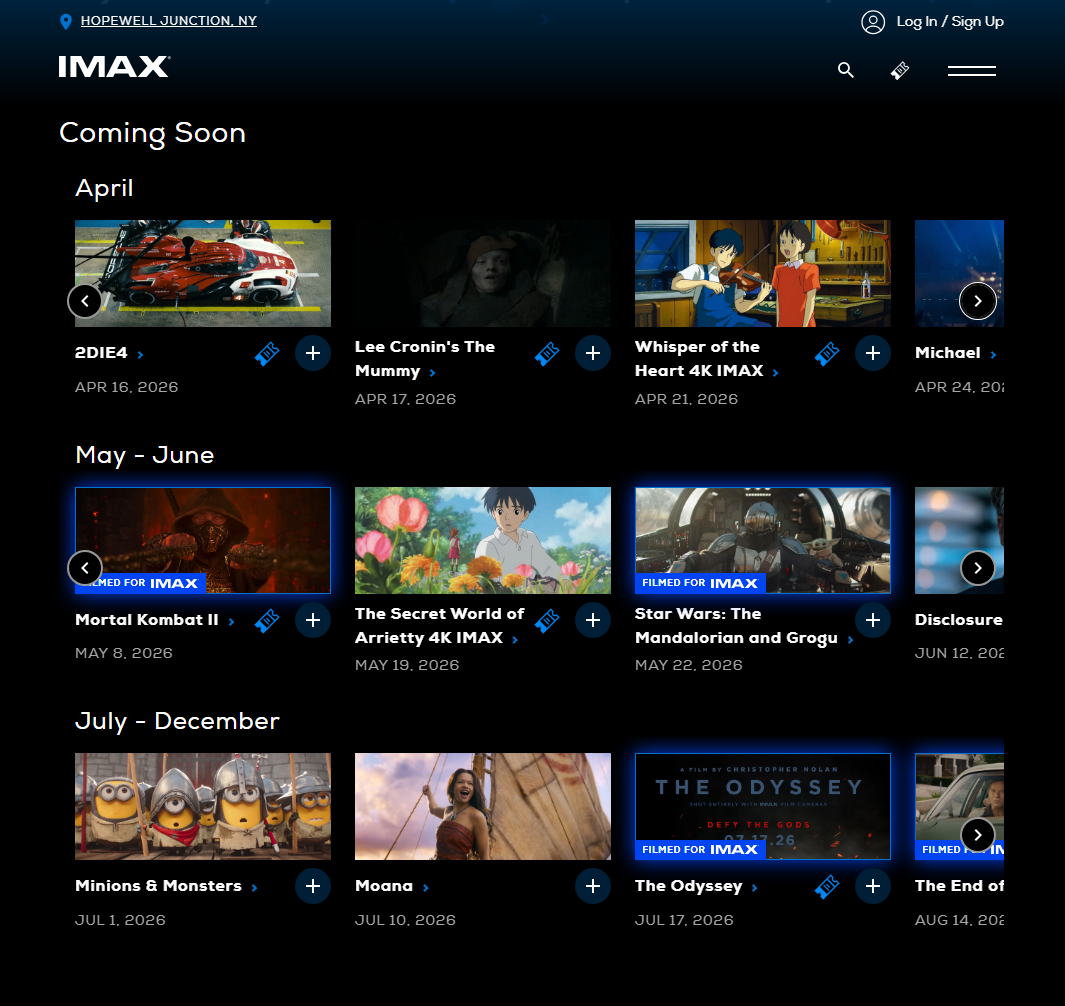1065x1006 pixels.
Task: Click the Secret World of Arrietty thumbnail
Action: pos(482,540)
